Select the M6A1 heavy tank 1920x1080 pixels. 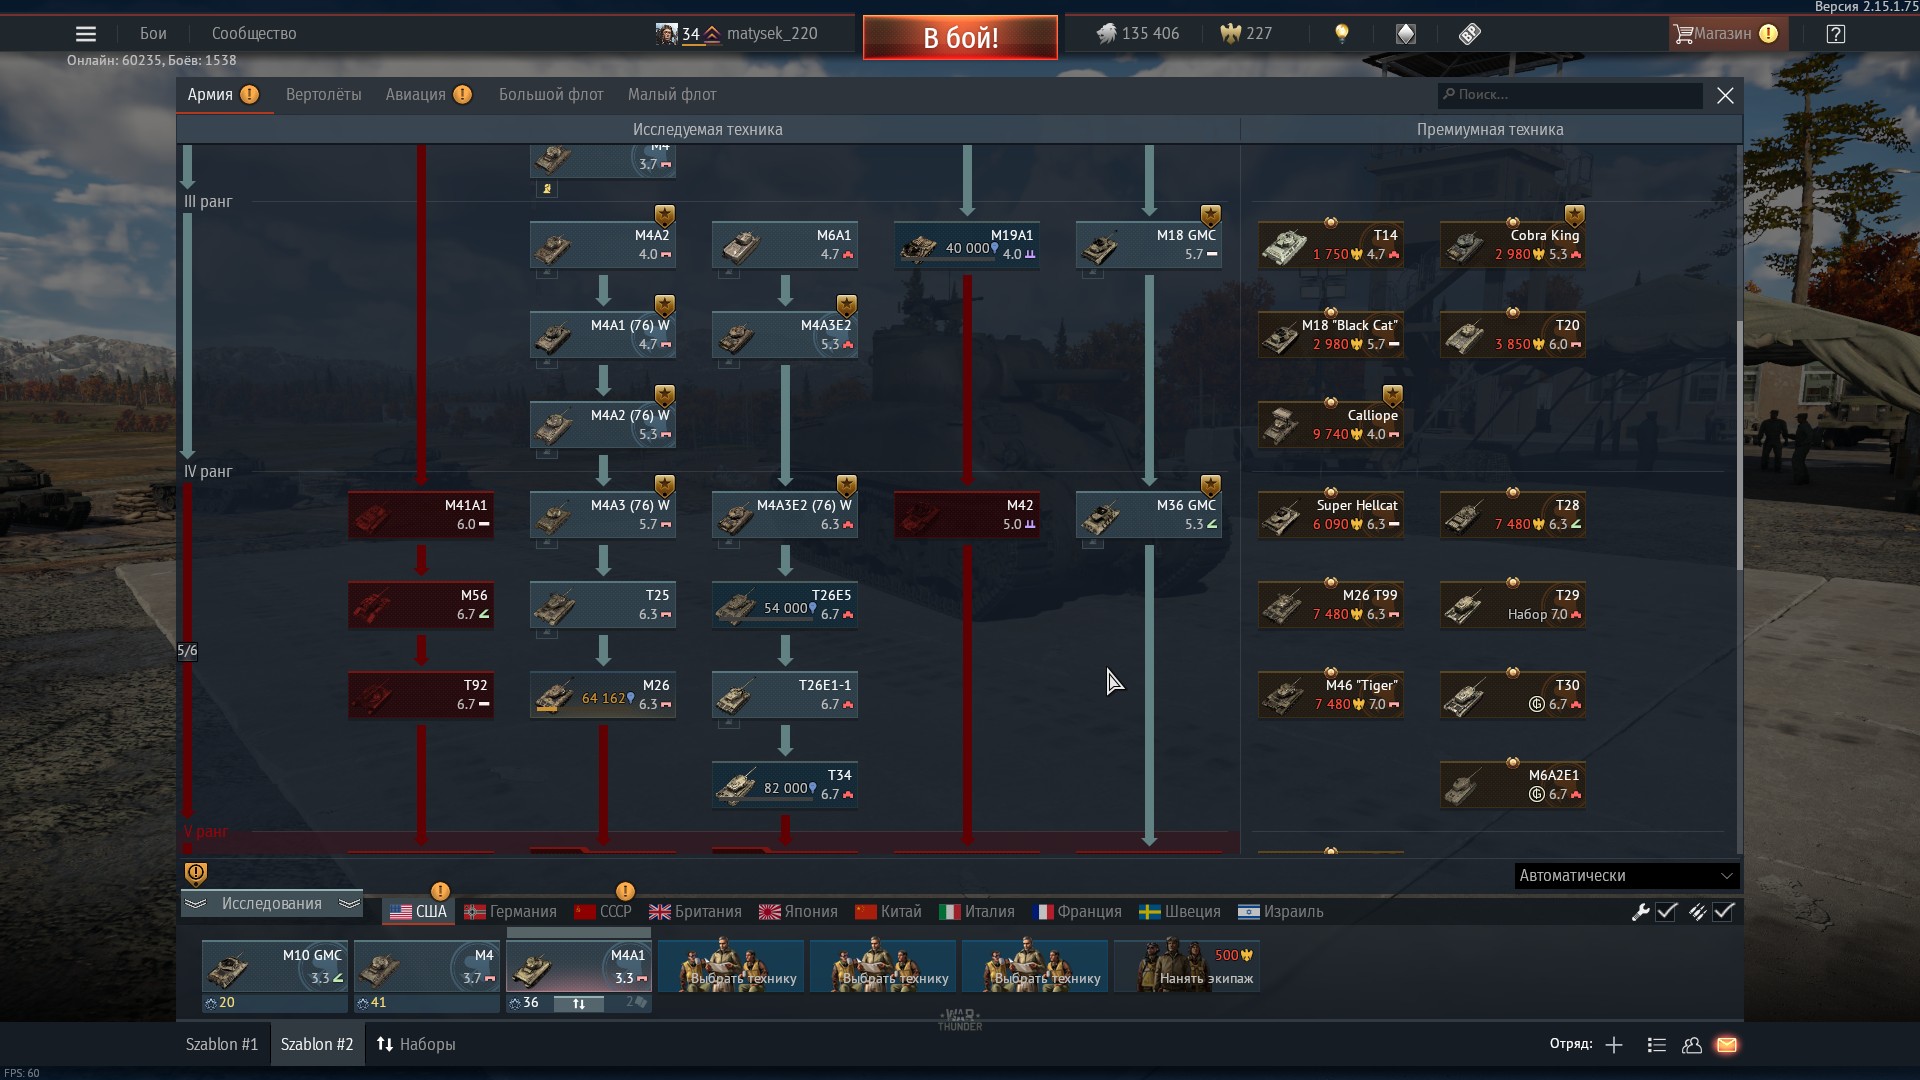(785, 245)
